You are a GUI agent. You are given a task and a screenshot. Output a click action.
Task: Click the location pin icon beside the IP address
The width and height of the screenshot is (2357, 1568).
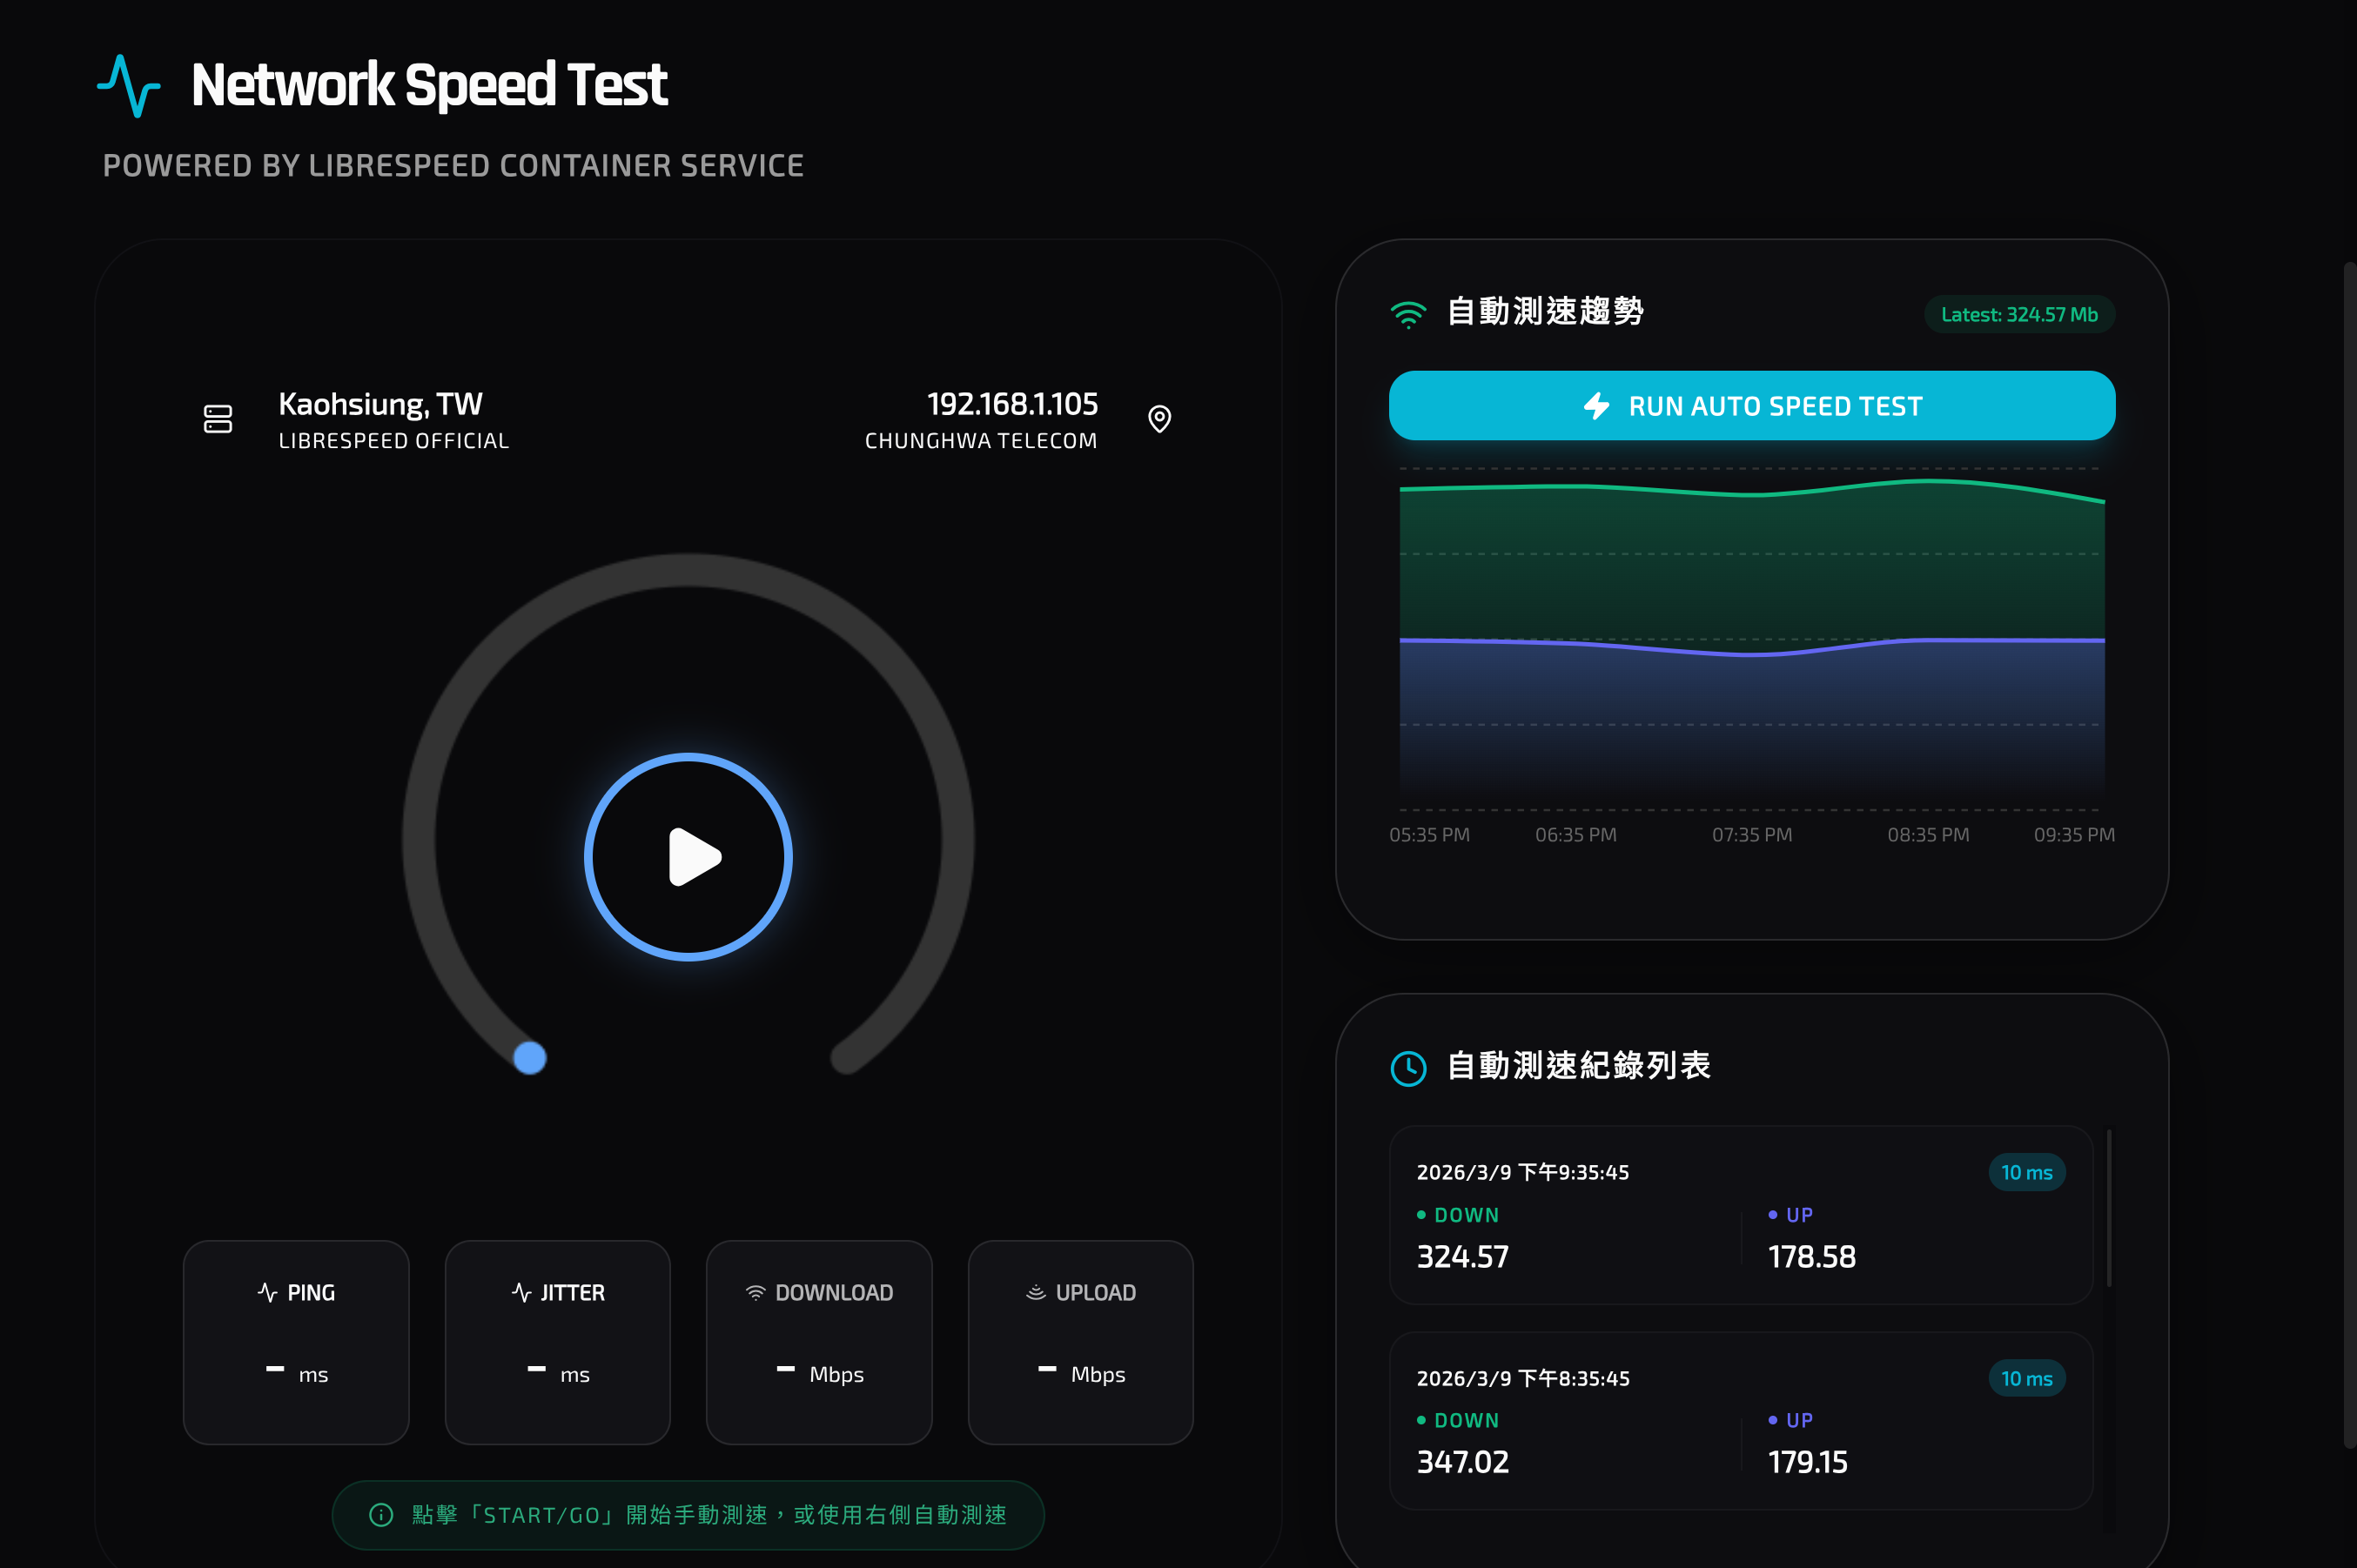(x=1159, y=419)
